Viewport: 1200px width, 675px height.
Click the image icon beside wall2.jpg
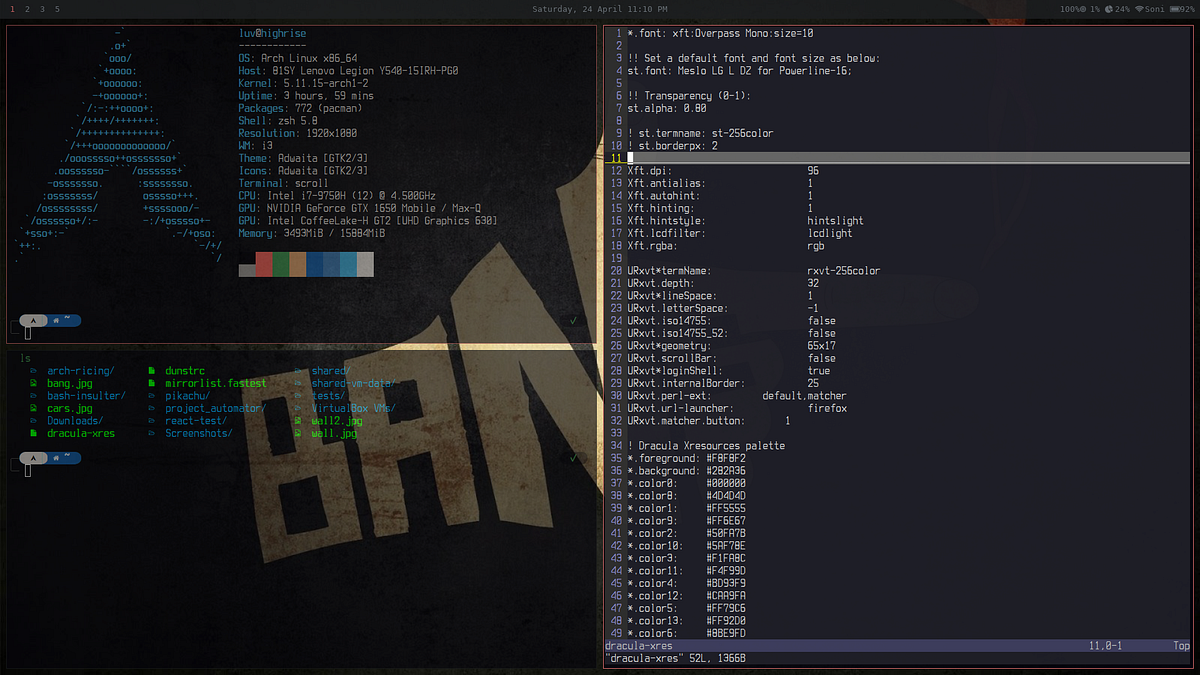[x=298, y=420]
